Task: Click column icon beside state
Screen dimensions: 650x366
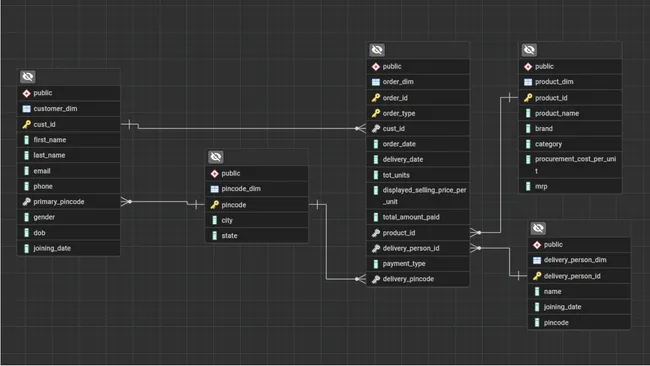Action: (x=214, y=235)
